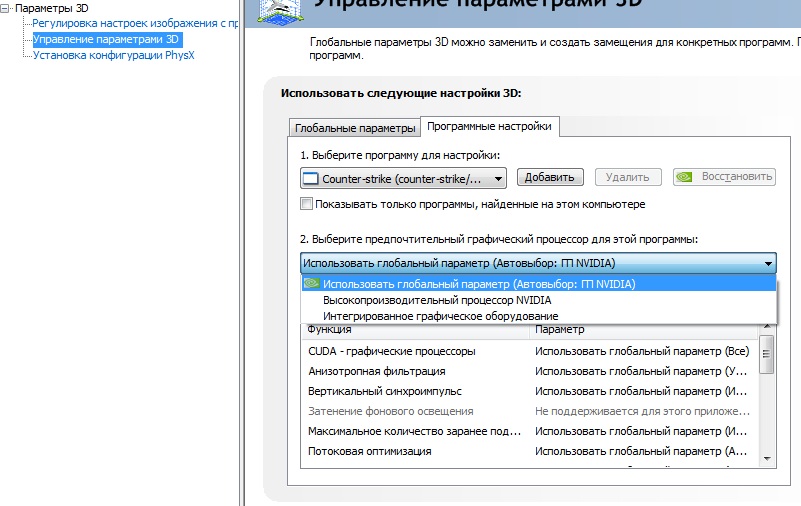Image resolution: width=801 pixels, height=506 pixels.
Task: Click the settings list scrollbar thumb
Action: pyautogui.click(x=766, y=354)
